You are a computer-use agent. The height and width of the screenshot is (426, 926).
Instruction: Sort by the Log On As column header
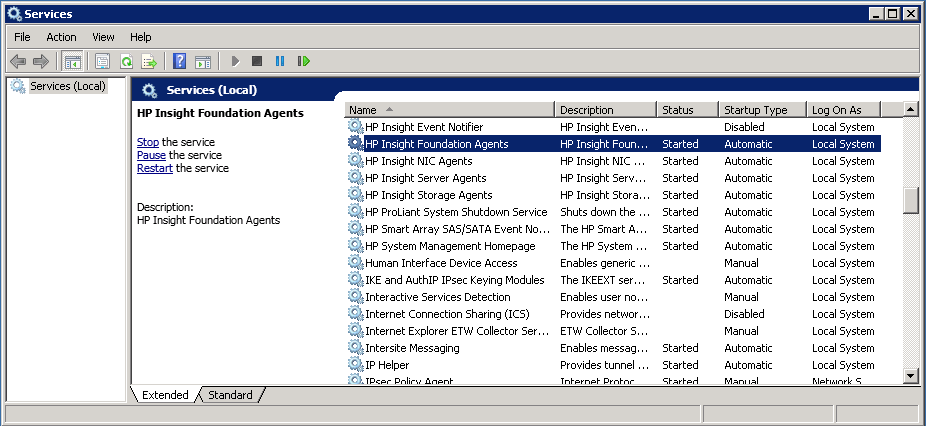(843, 110)
